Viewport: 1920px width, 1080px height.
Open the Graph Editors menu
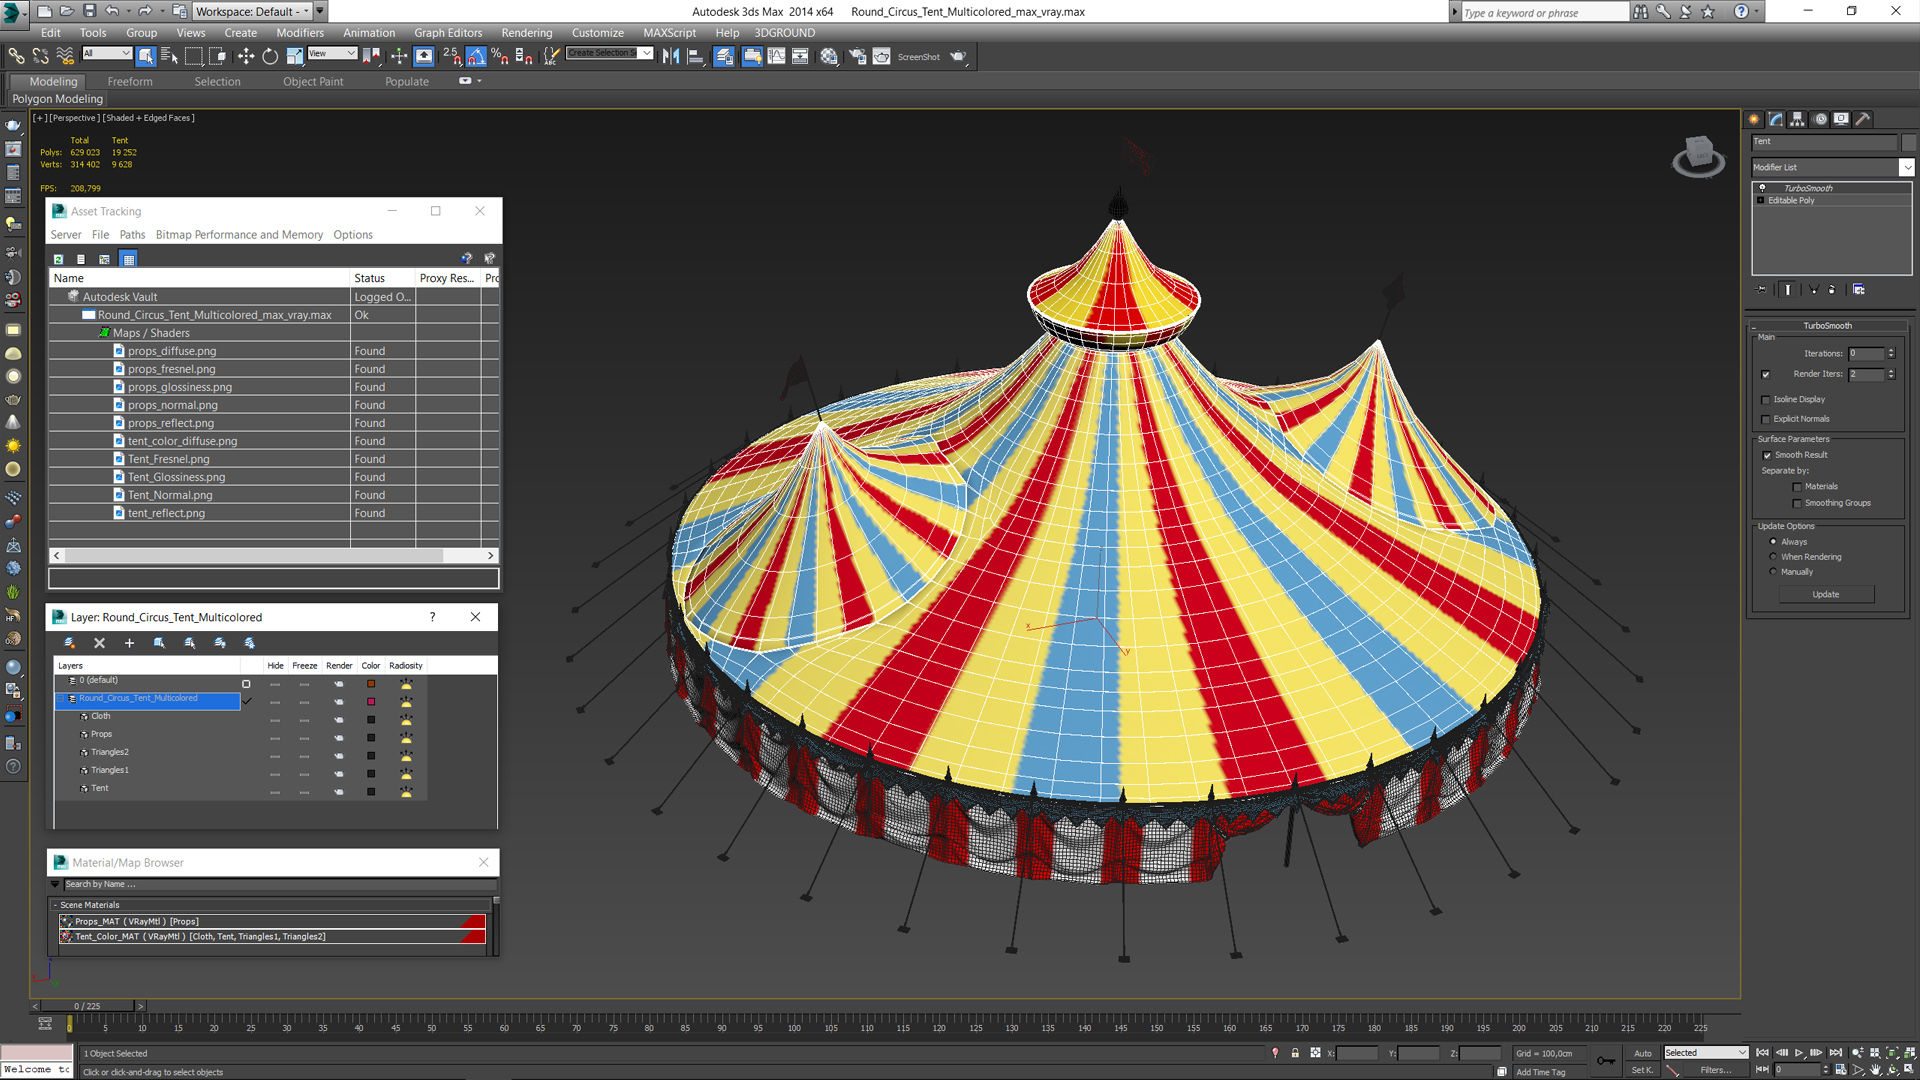click(x=448, y=33)
